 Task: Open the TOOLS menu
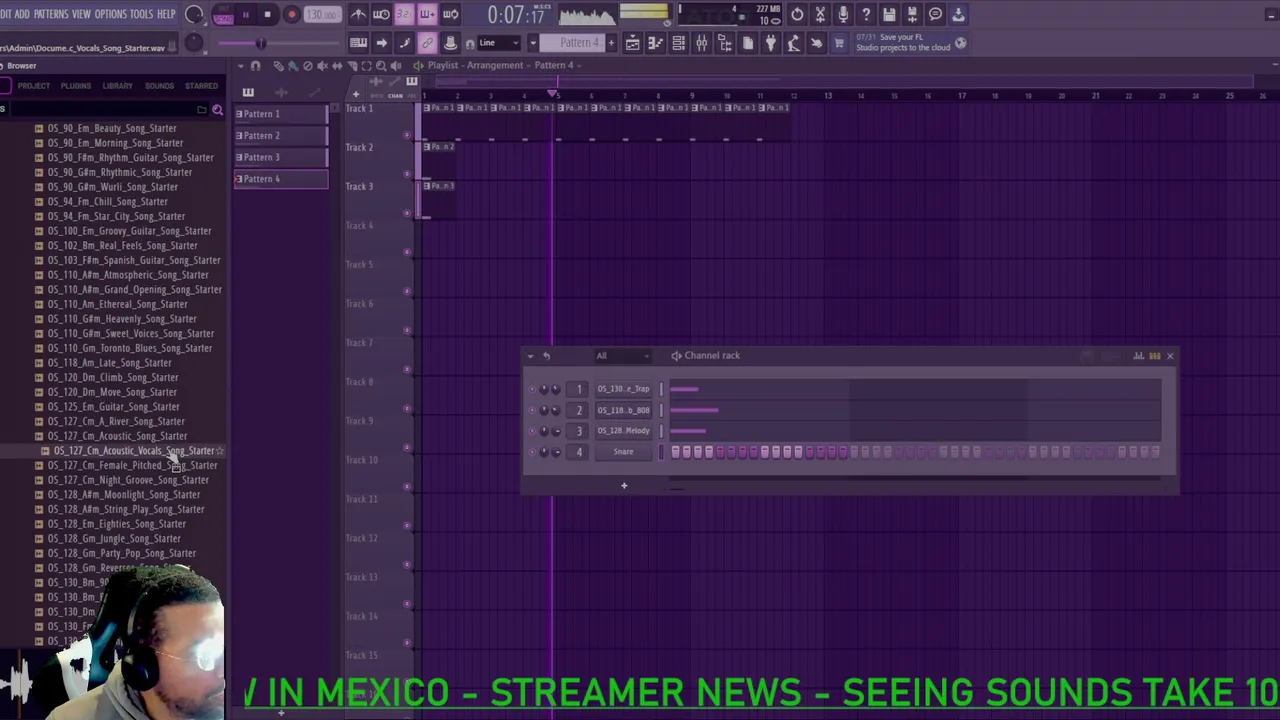click(x=141, y=14)
